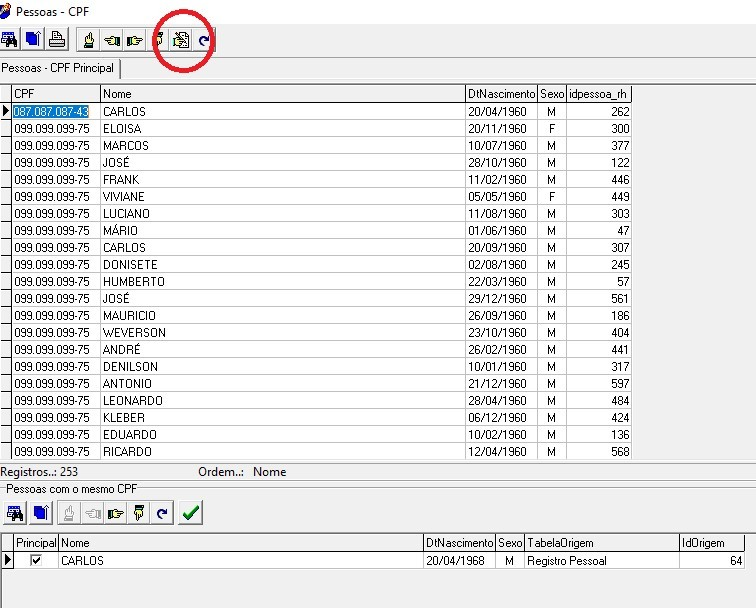Go to first record using top toolbar
The height and width of the screenshot is (608, 756).
88,41
